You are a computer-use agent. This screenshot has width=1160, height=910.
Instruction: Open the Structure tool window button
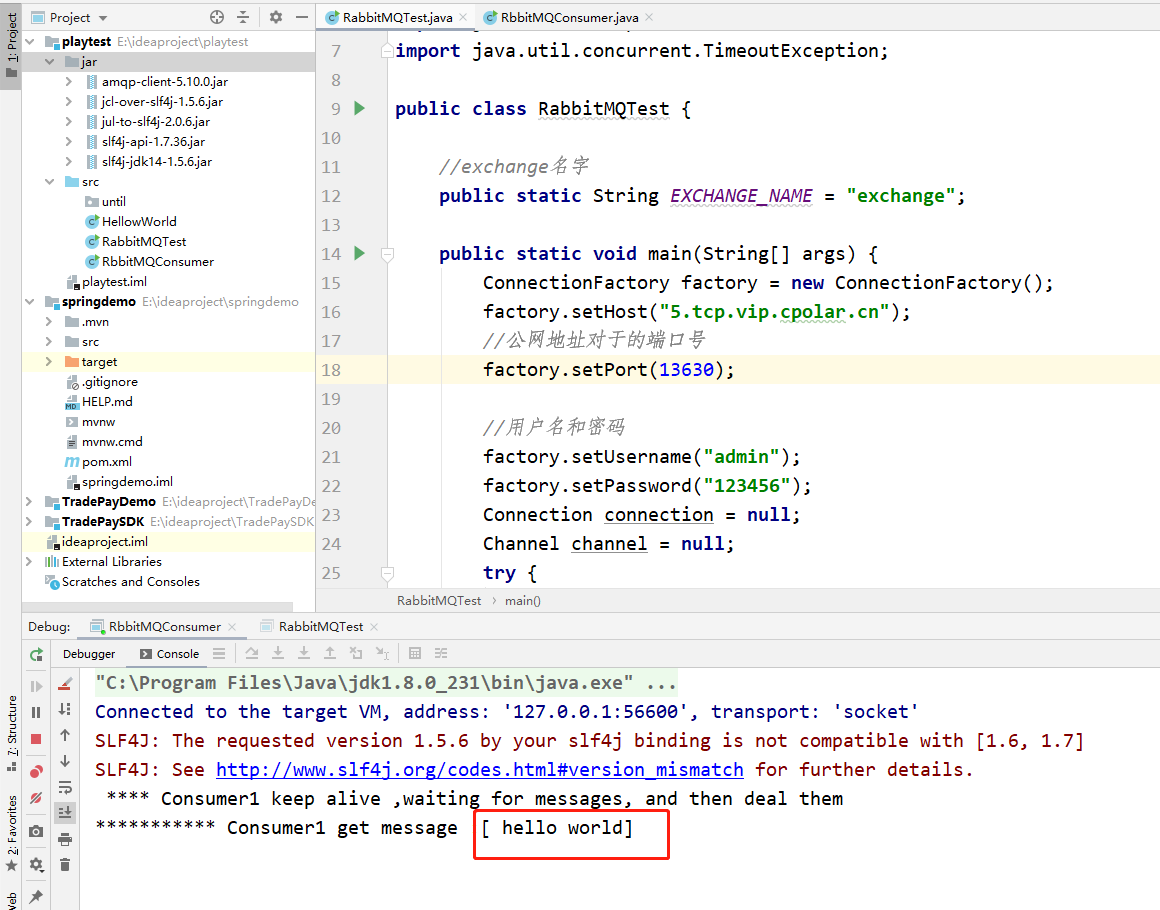tap(12, 732)
